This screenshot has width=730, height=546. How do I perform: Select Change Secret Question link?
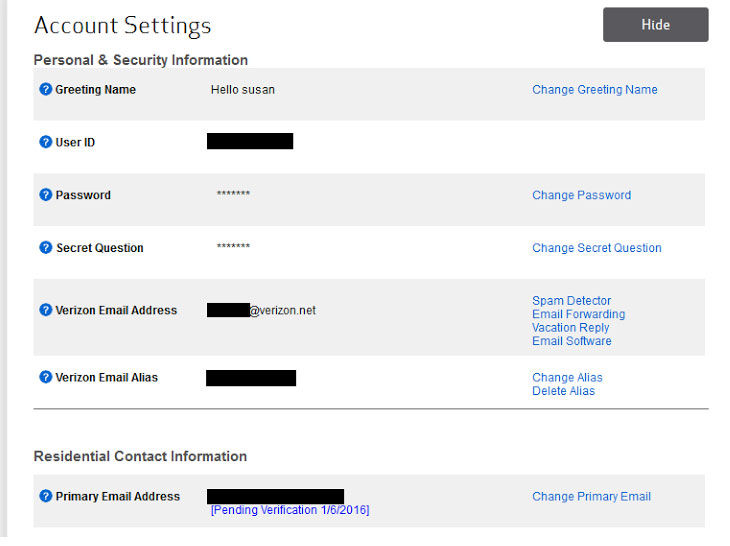[596, 248]
